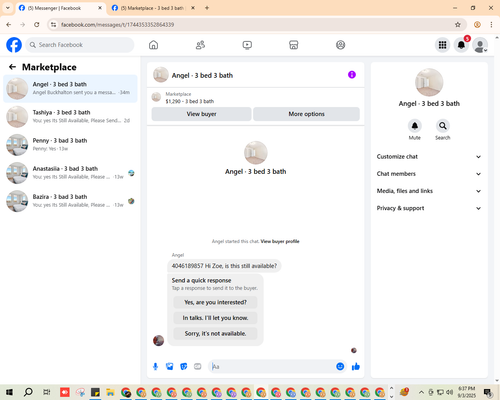Open the Penny - 3 bad 3 bath conversation

click(70, 145)
